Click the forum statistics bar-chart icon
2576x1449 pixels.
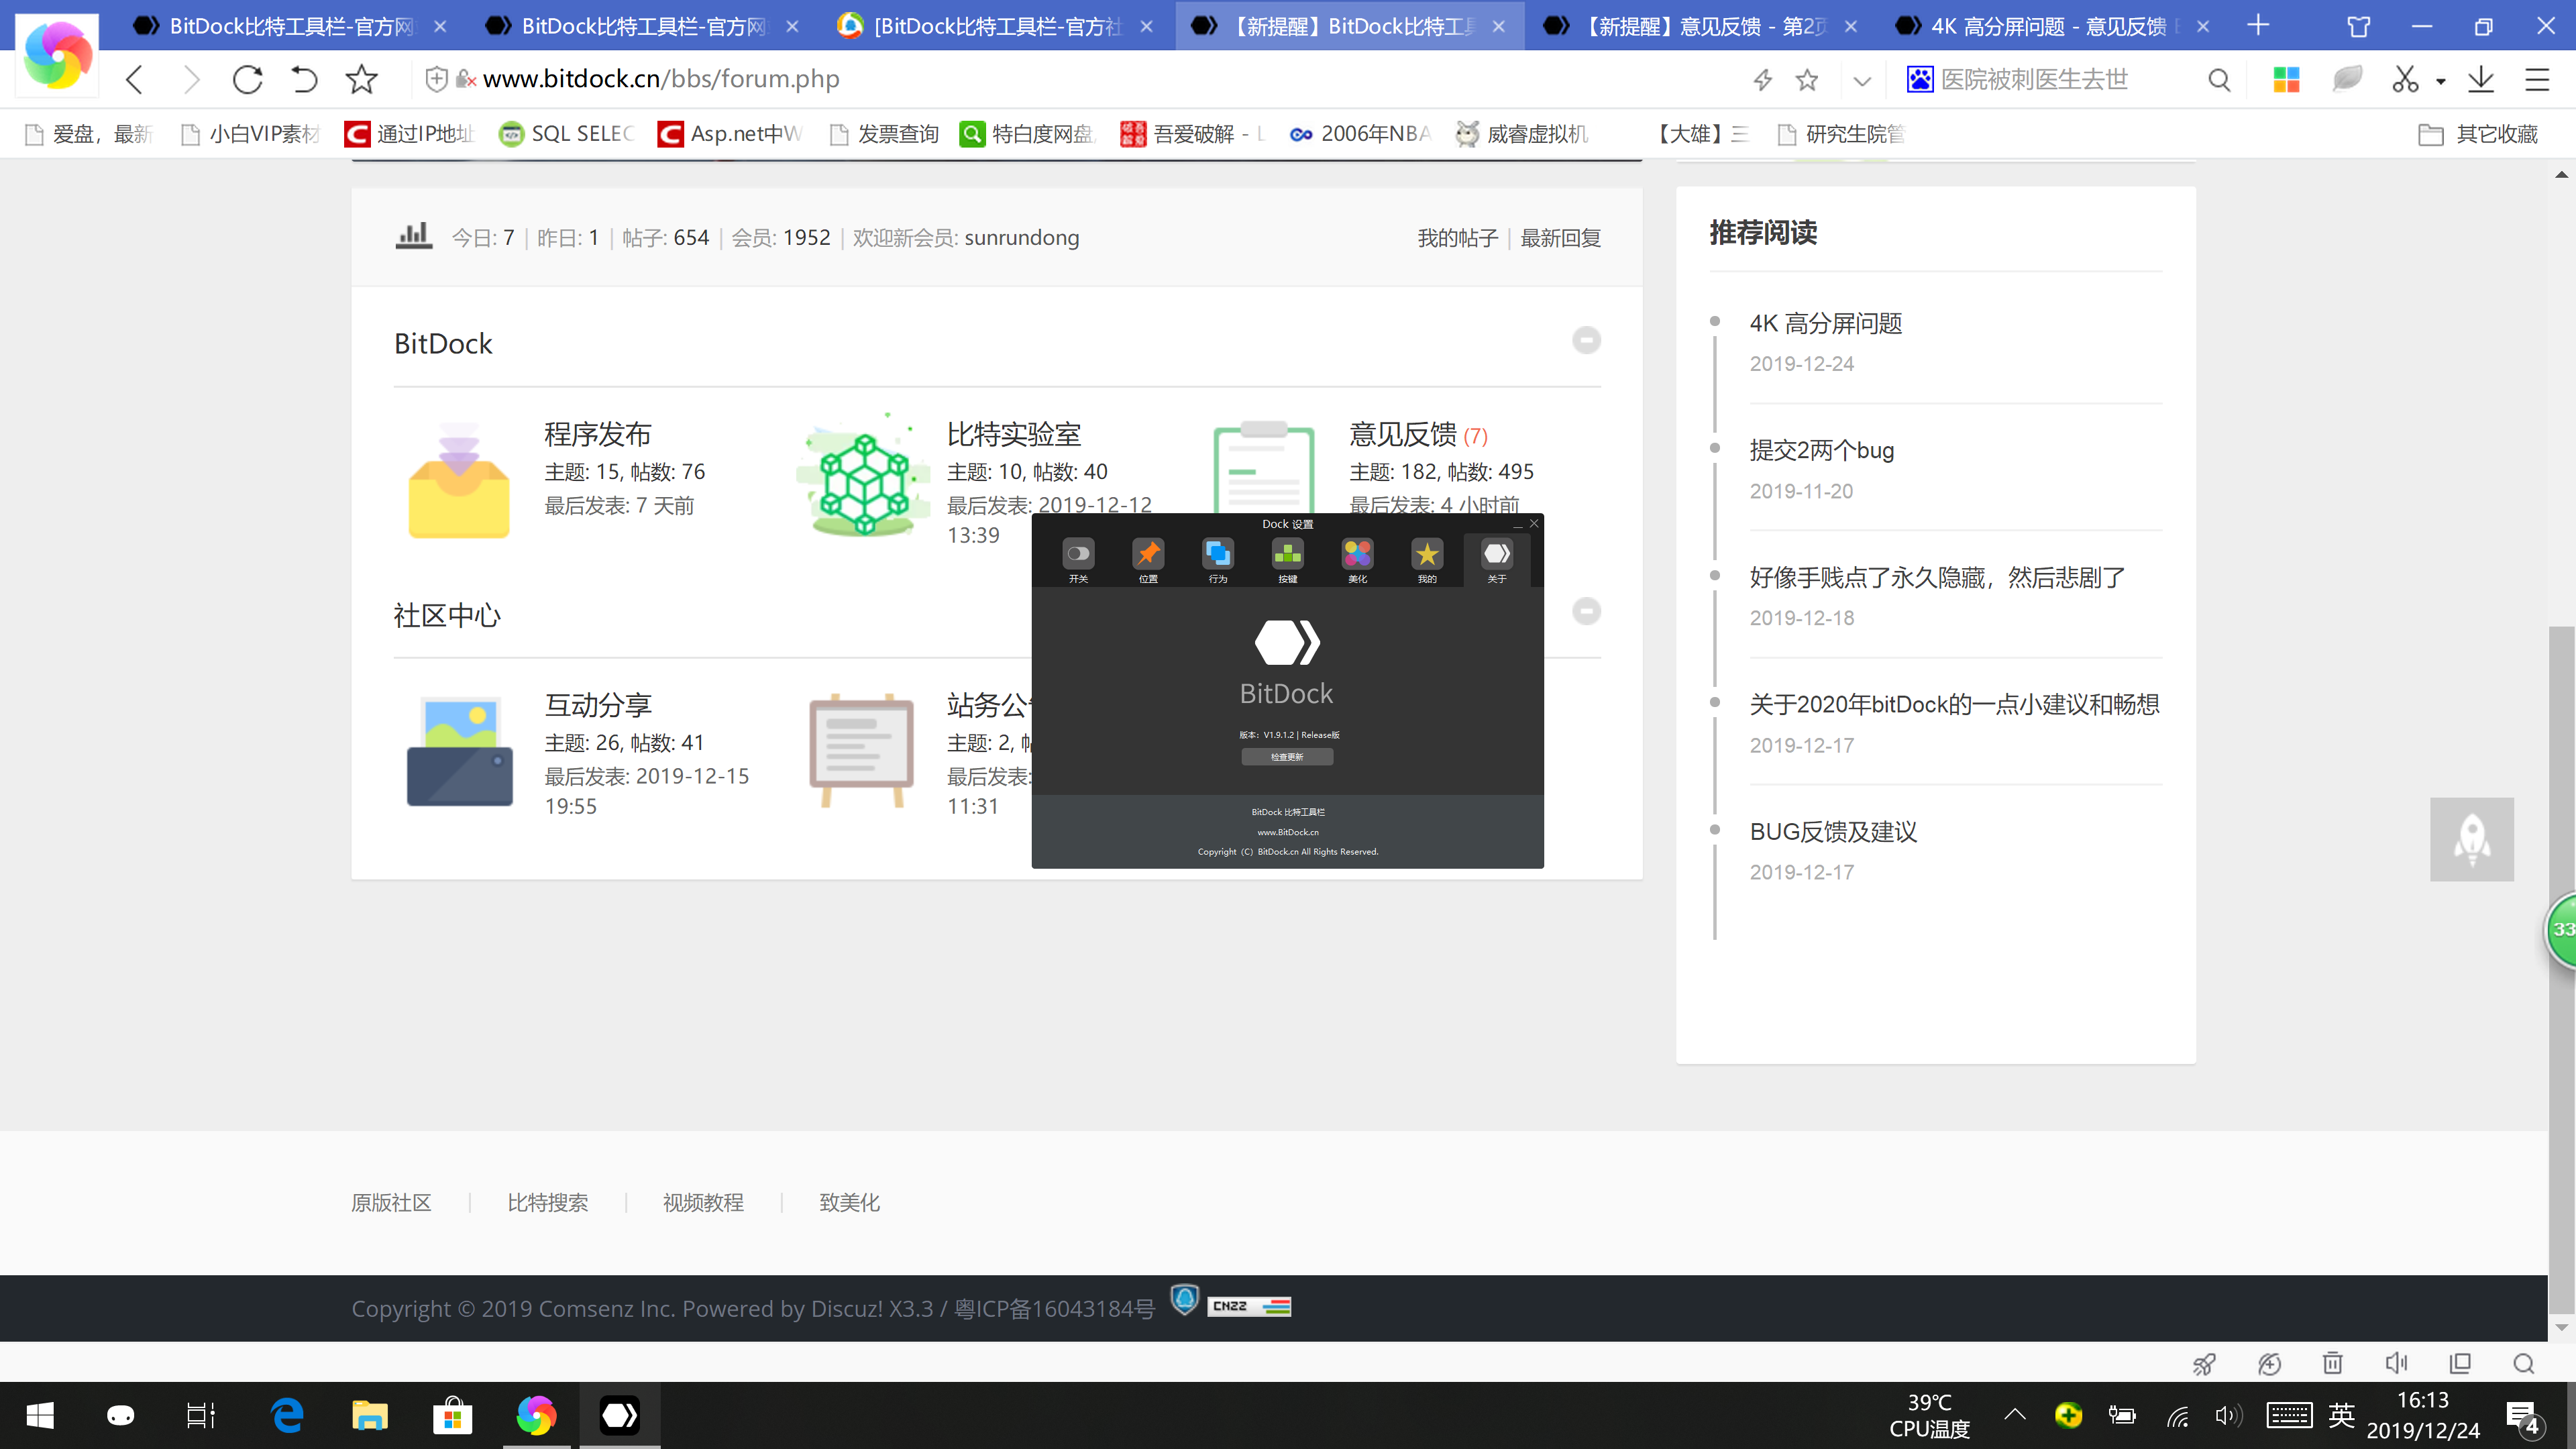[x=413, y=236]
